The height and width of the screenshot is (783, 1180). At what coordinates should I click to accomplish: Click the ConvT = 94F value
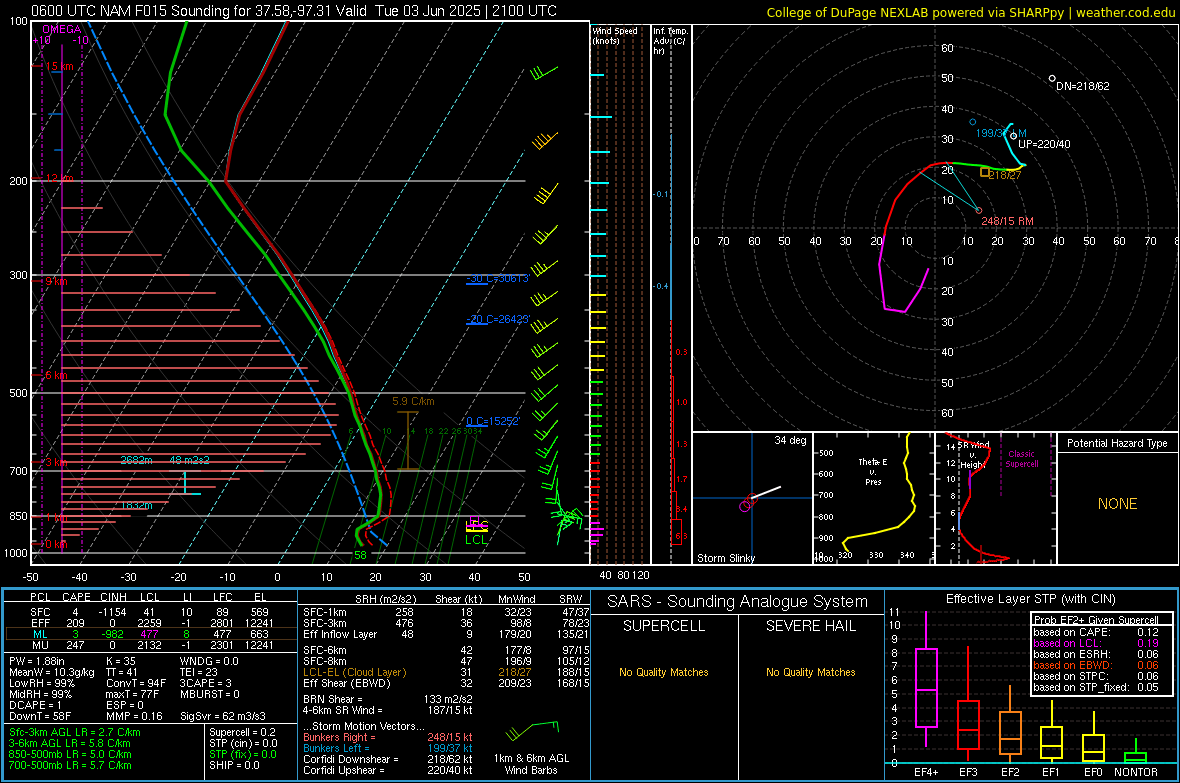pyautogui.click(x=136, y=683)
